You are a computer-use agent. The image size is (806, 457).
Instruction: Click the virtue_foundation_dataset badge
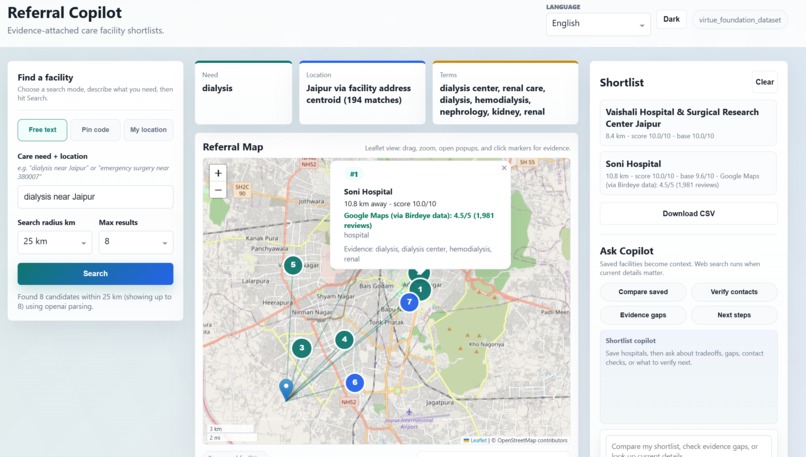pos(739,20)
